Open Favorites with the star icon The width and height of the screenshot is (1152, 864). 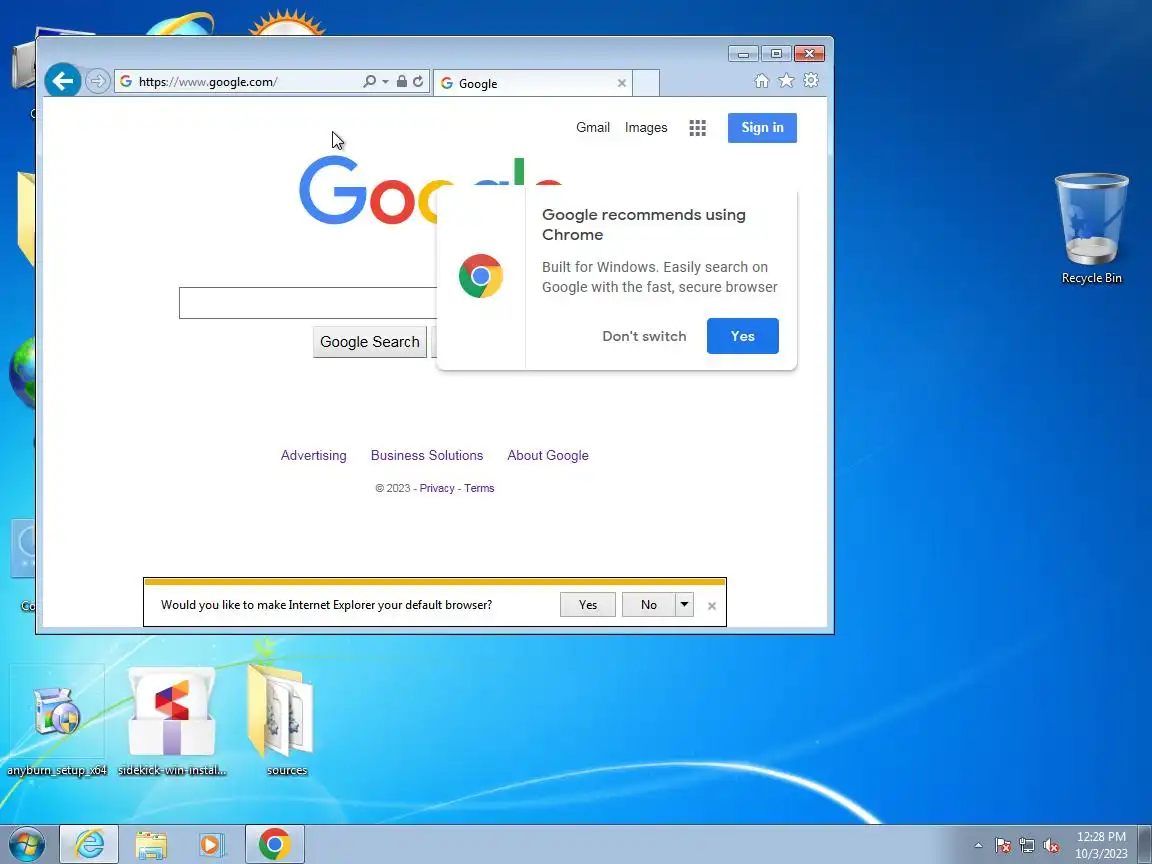786,81
